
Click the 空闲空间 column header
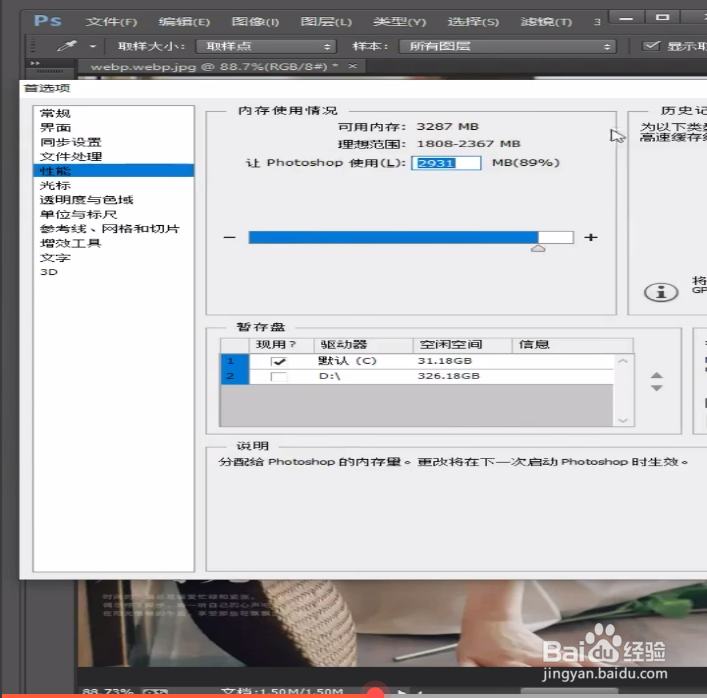(x=463, y=345)
